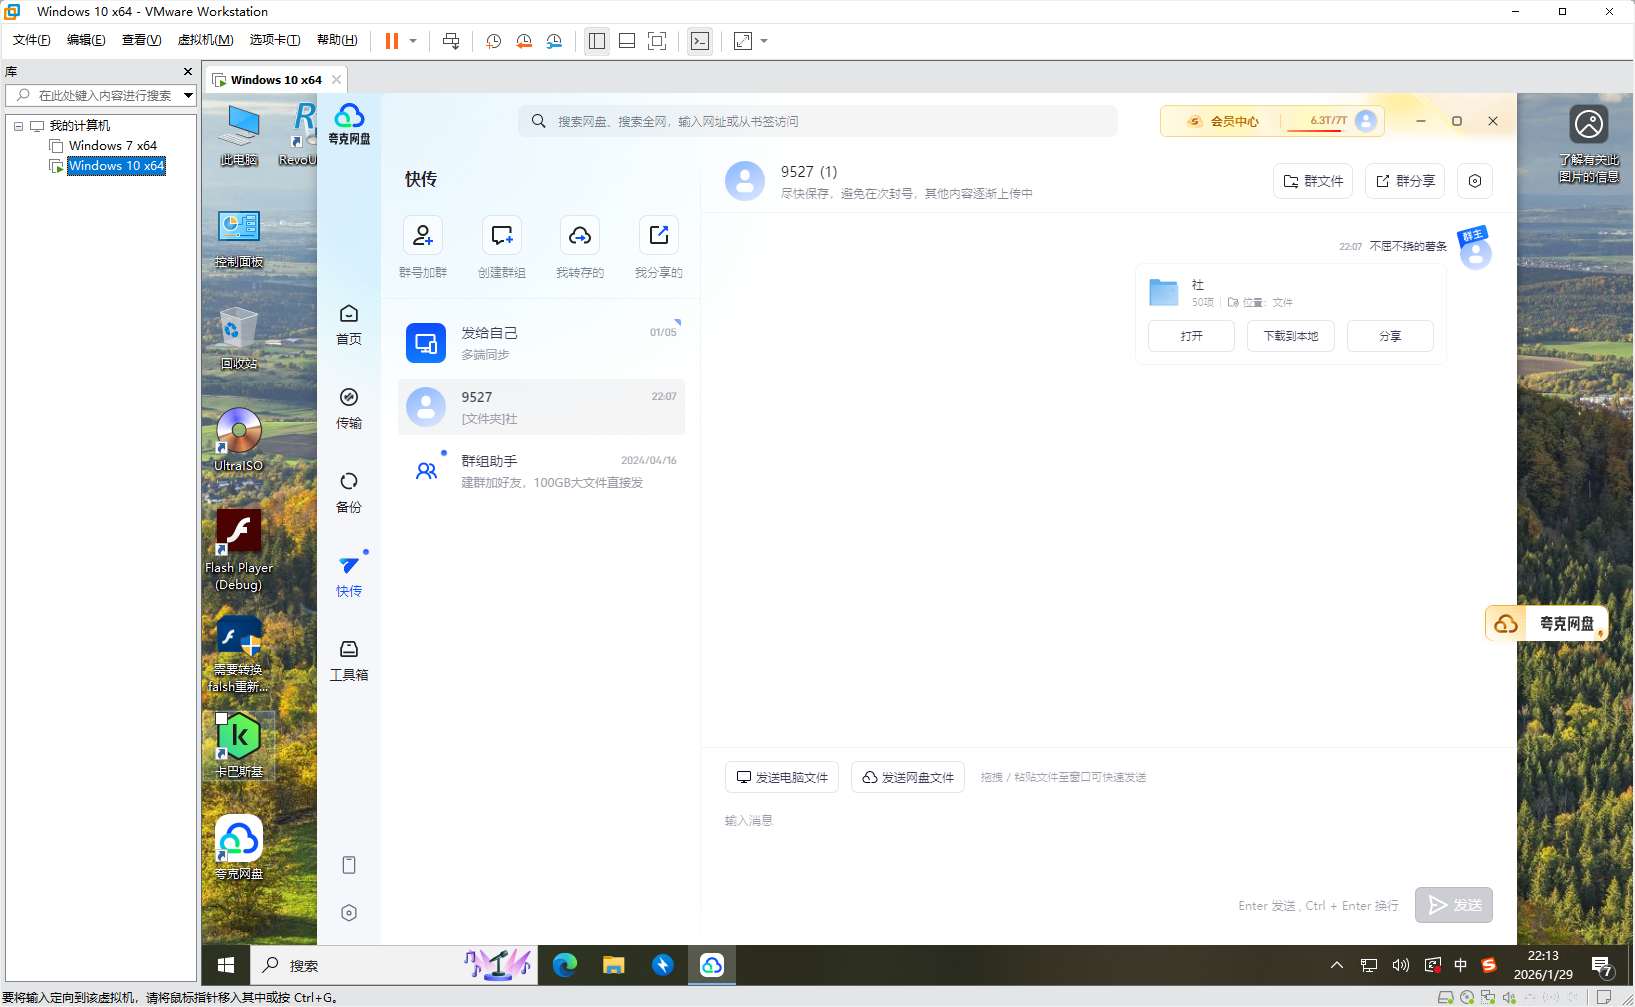Viewport: 1635px width, 1007px height.
Task: Select the 创建群组 icon
Action: (501, 246)
